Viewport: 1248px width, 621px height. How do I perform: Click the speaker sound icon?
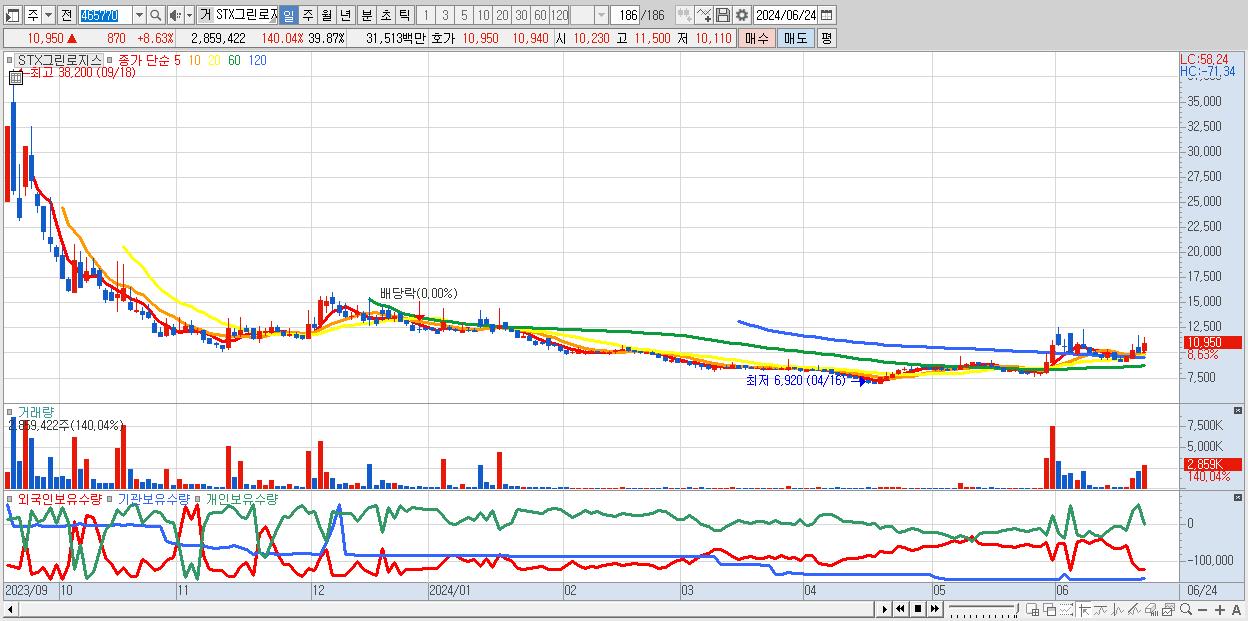click(175, 15)
